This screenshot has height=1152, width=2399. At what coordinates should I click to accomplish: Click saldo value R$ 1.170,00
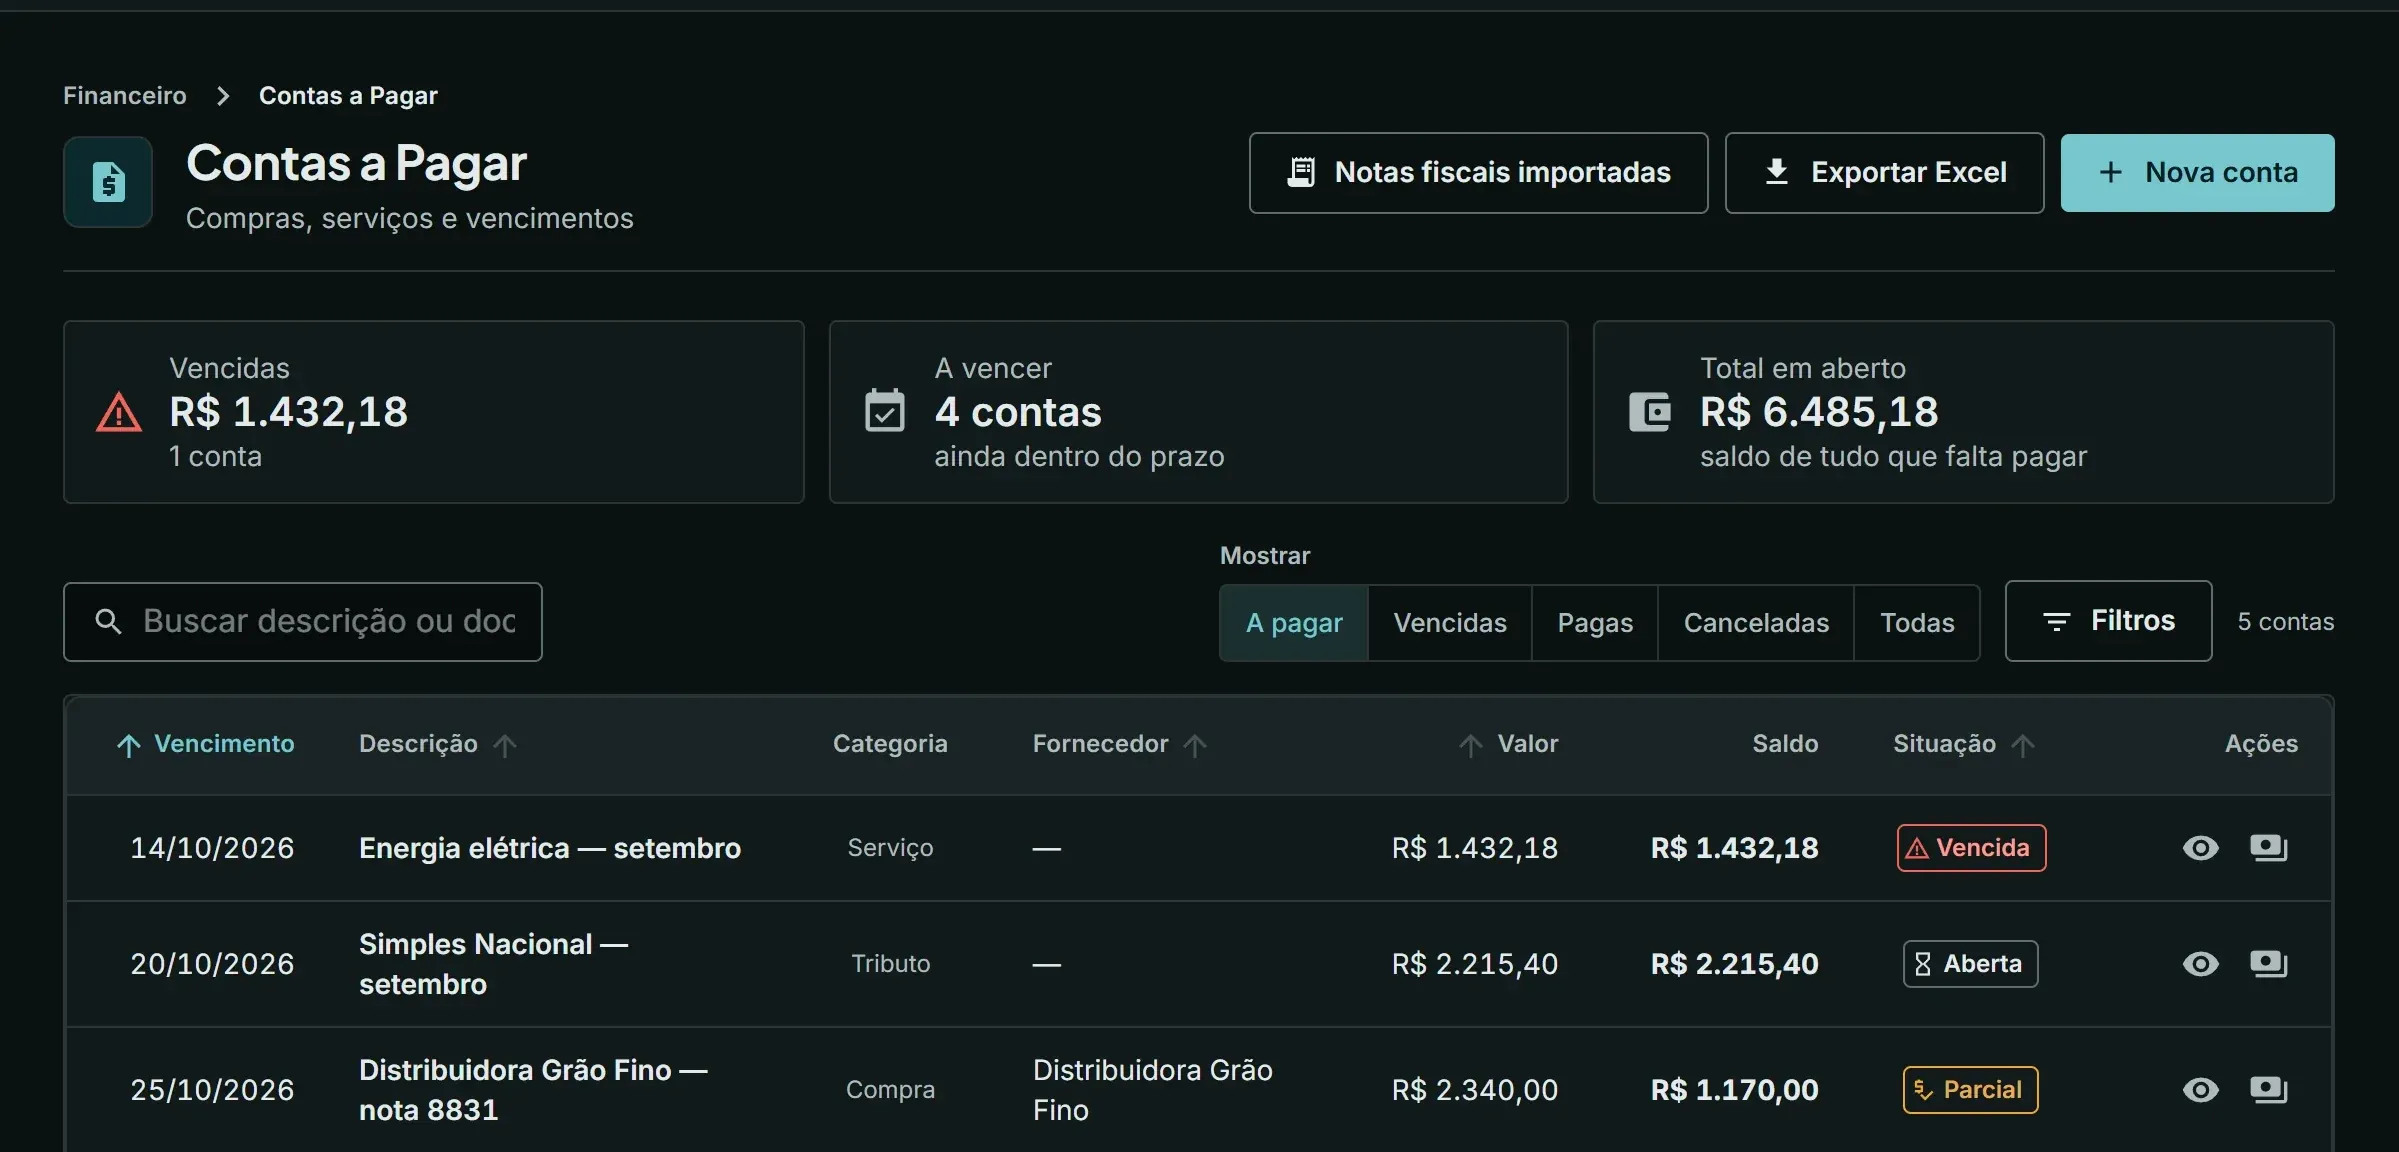tap(1734, 1090)
